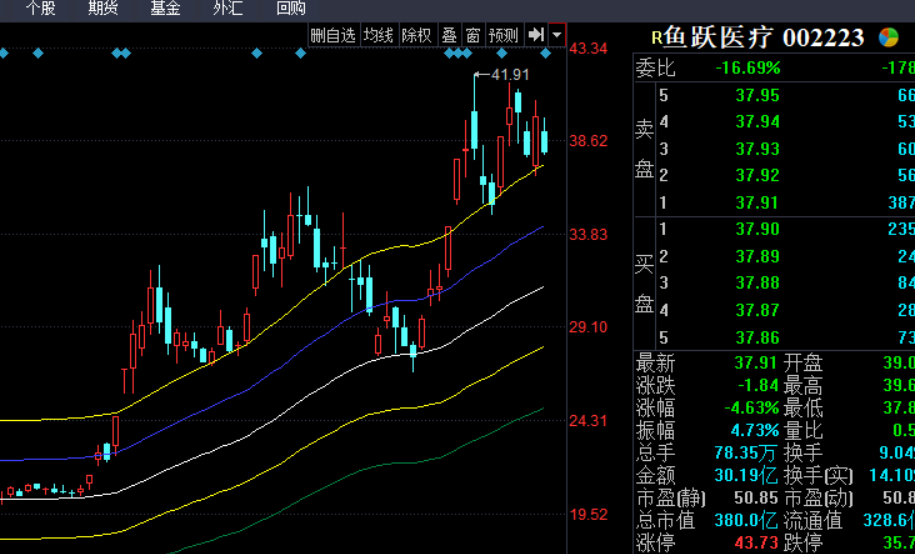Switch to the 期货 tab
This screenshot has width=915, height=554.
click(x=103, y=8)
